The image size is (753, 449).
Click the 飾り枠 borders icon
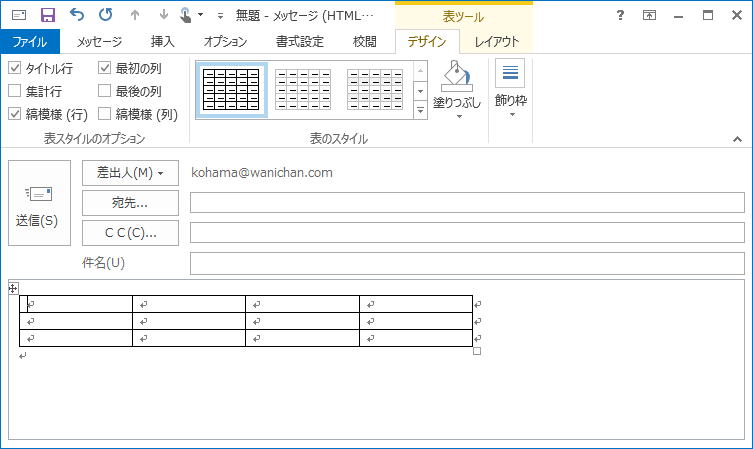pos(510,74)
